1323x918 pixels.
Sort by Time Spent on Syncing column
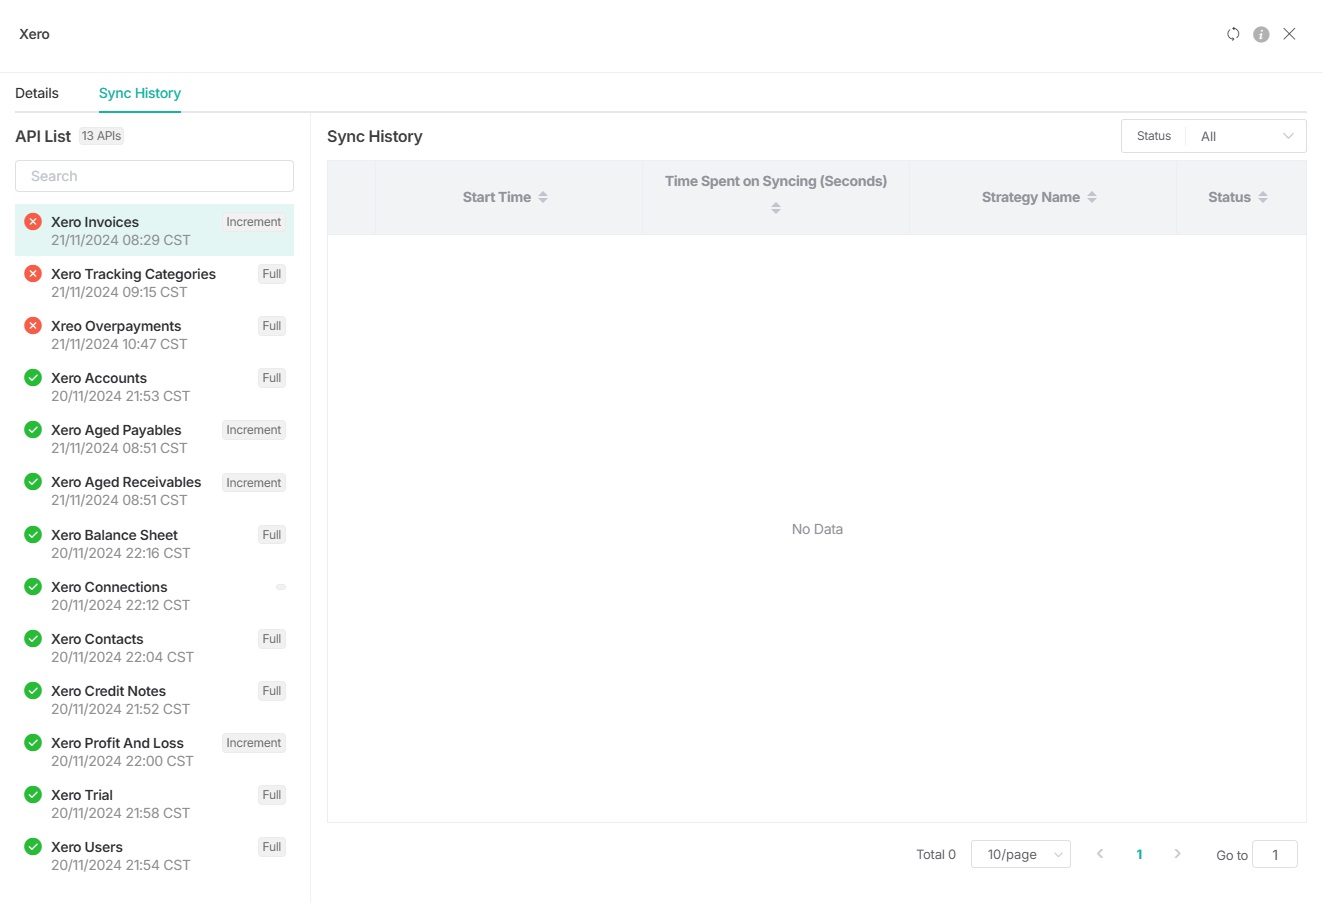pos(776,208)
